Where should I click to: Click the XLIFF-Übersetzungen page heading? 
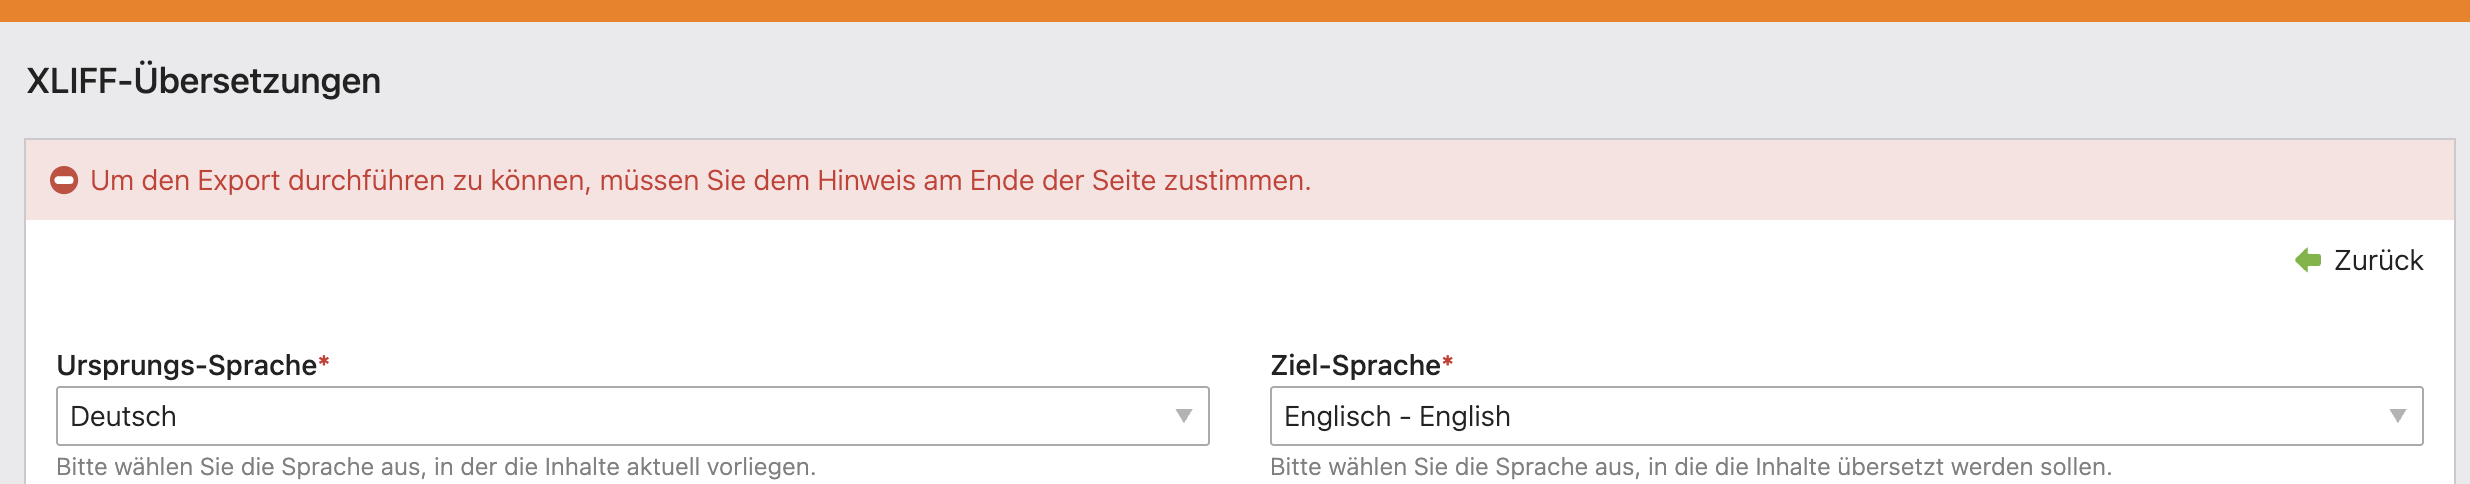coord(204,81)
